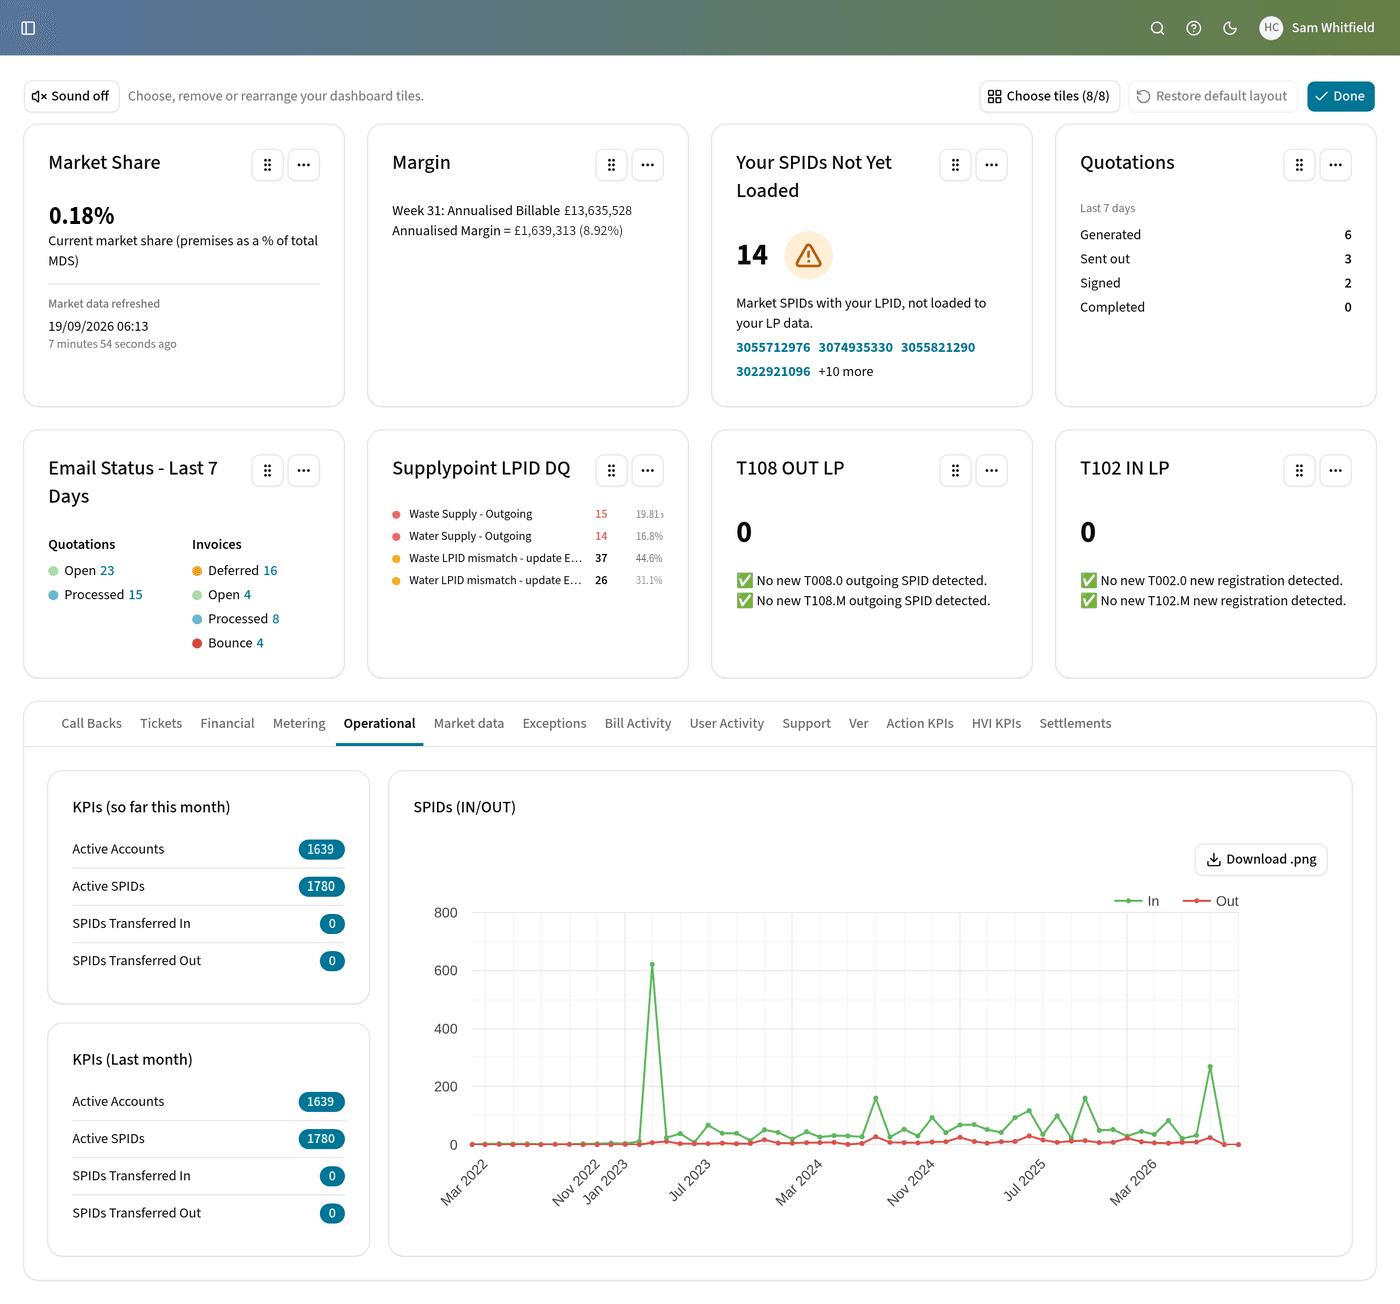Switch to the Call Backs tab
Image resolution: width=1400 pixels, height=1304 pixels.
(91, 724)
